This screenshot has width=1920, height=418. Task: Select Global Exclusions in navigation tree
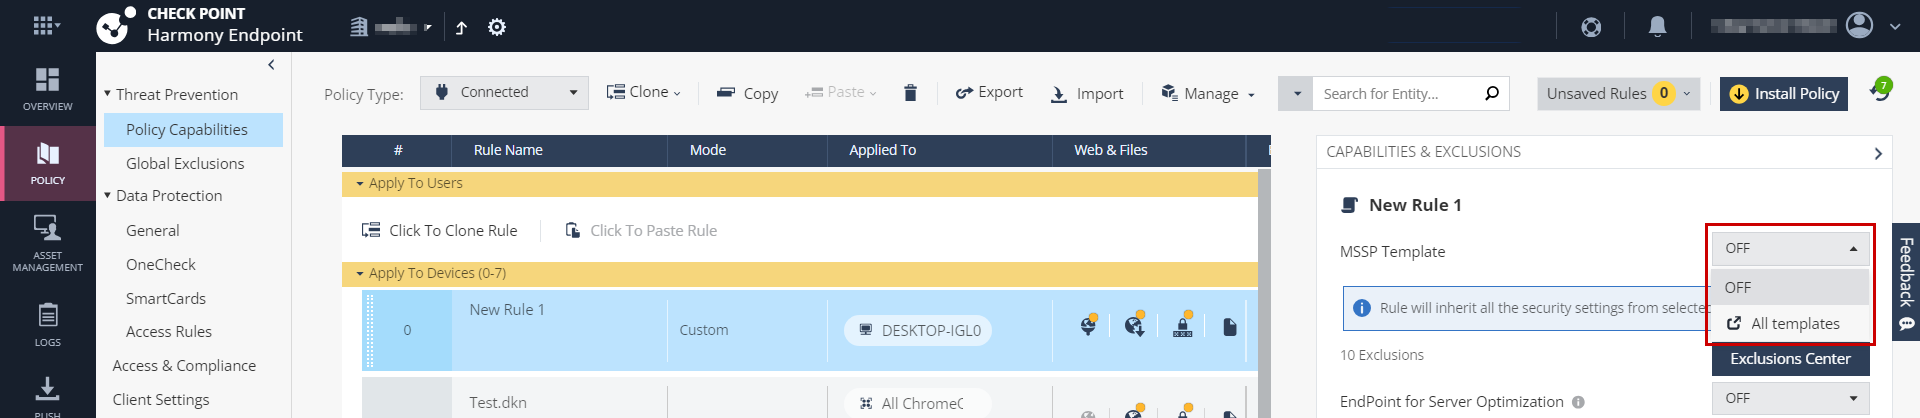point(185,163)
